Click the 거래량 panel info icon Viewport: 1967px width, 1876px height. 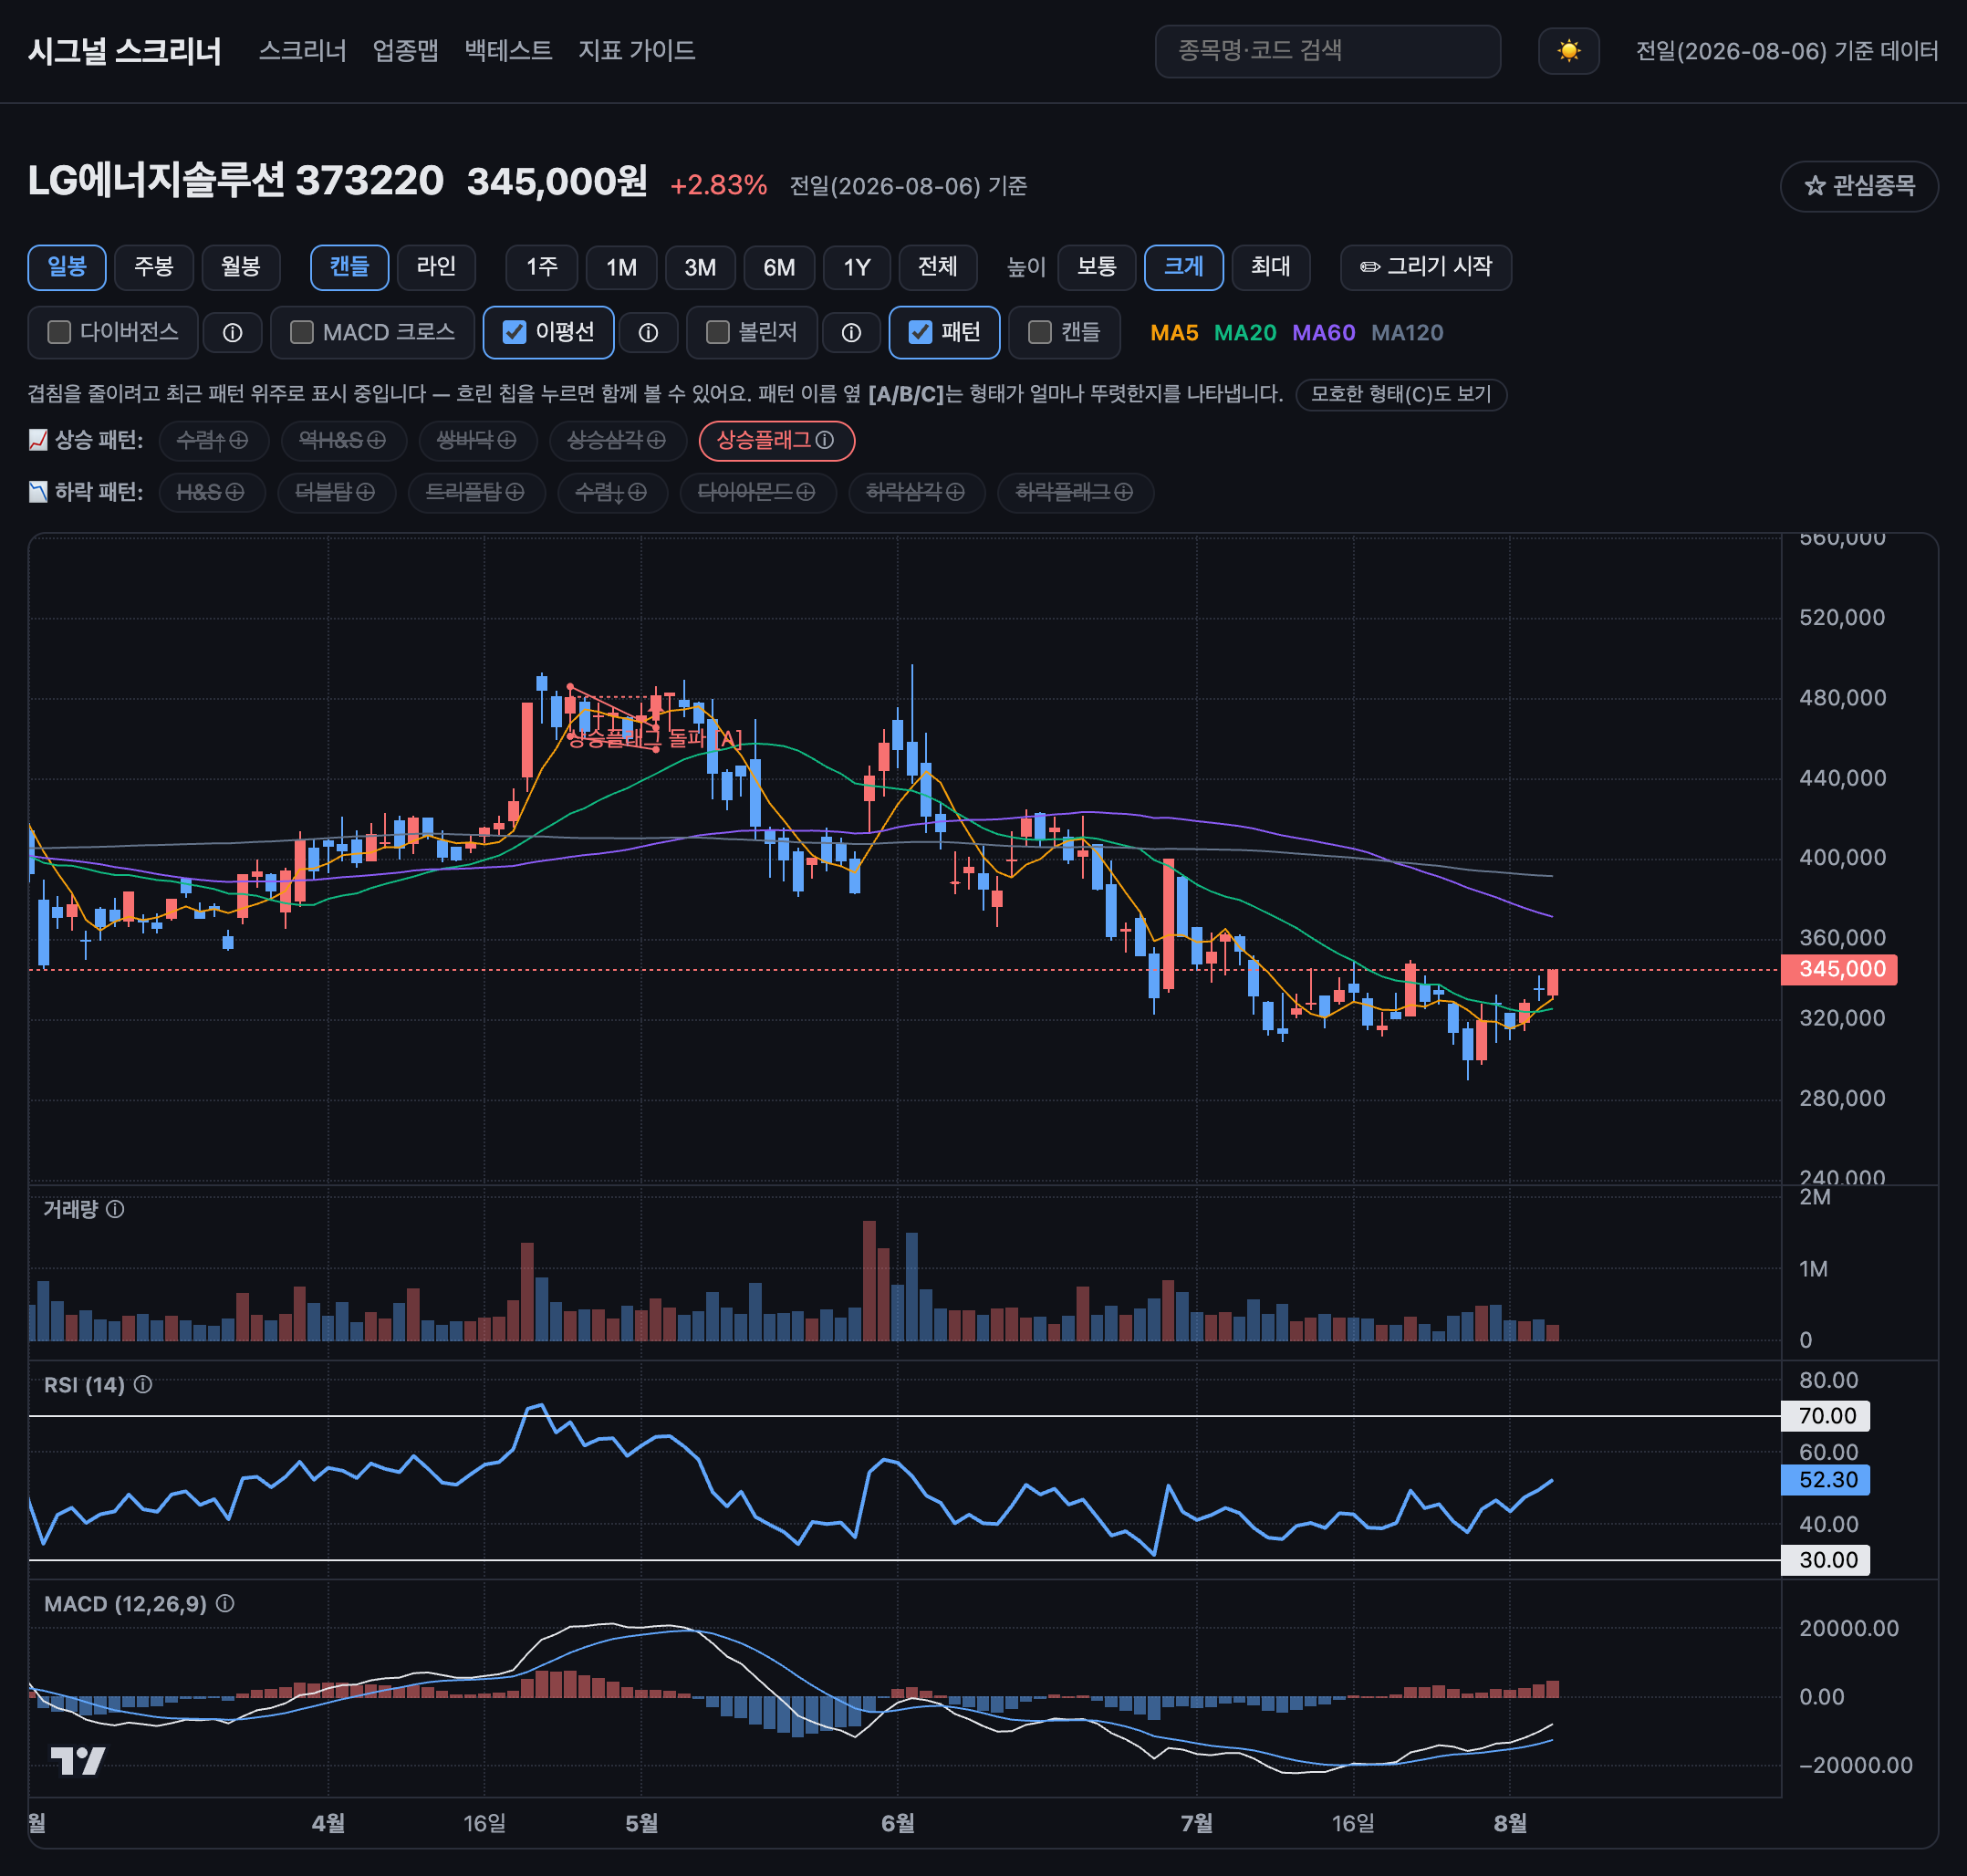pos(116,1209)
